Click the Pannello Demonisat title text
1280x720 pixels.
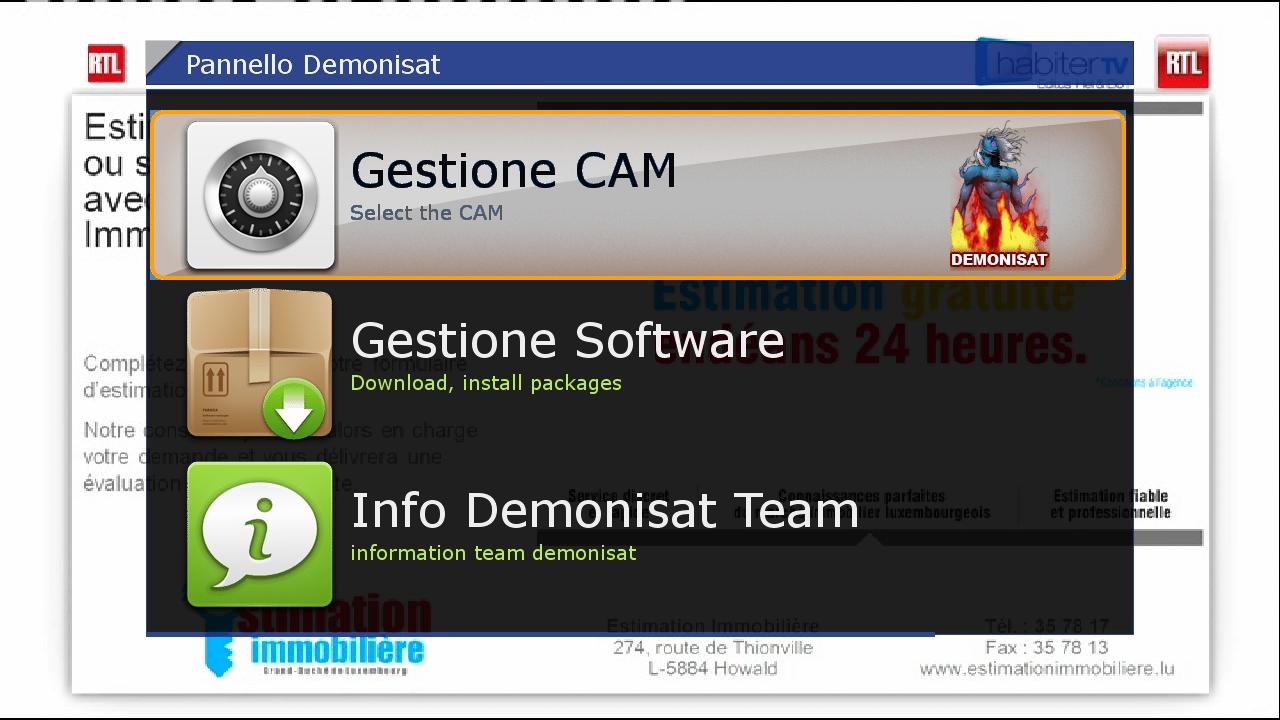click(313, 65)
